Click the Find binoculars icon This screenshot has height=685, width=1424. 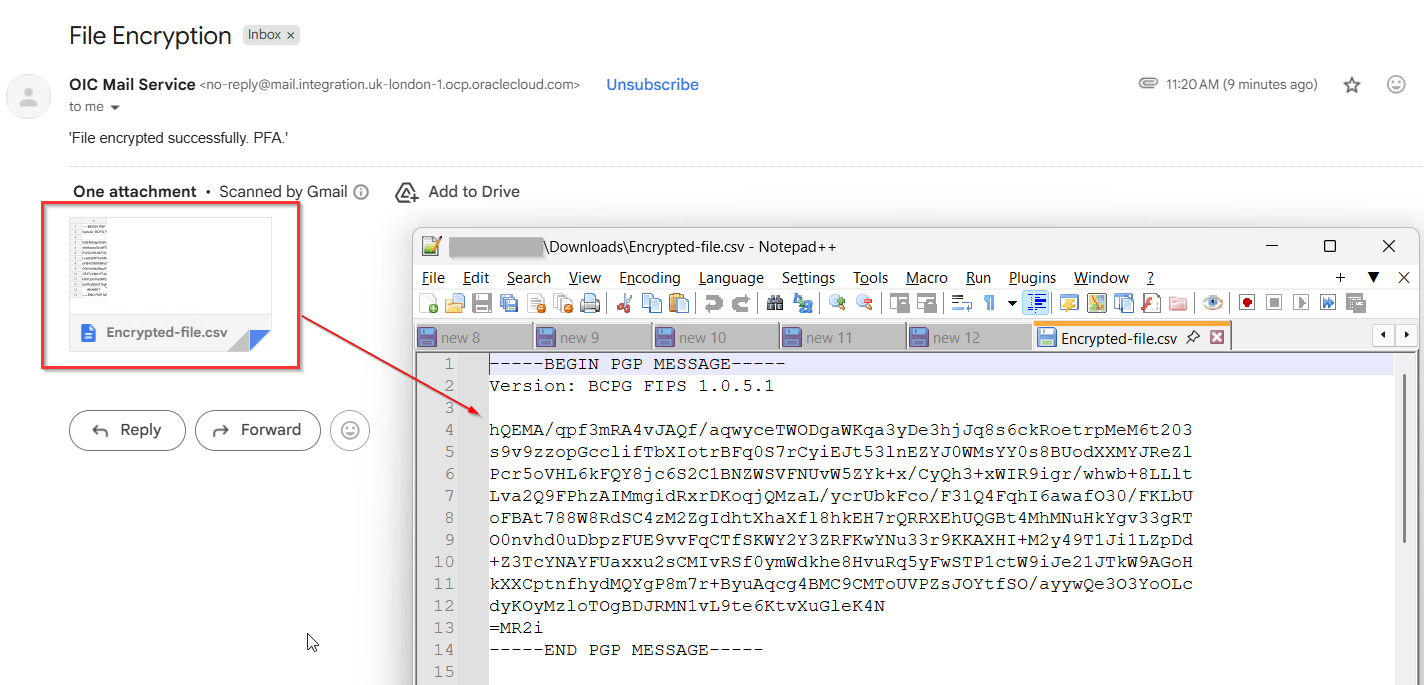(775, 303)
